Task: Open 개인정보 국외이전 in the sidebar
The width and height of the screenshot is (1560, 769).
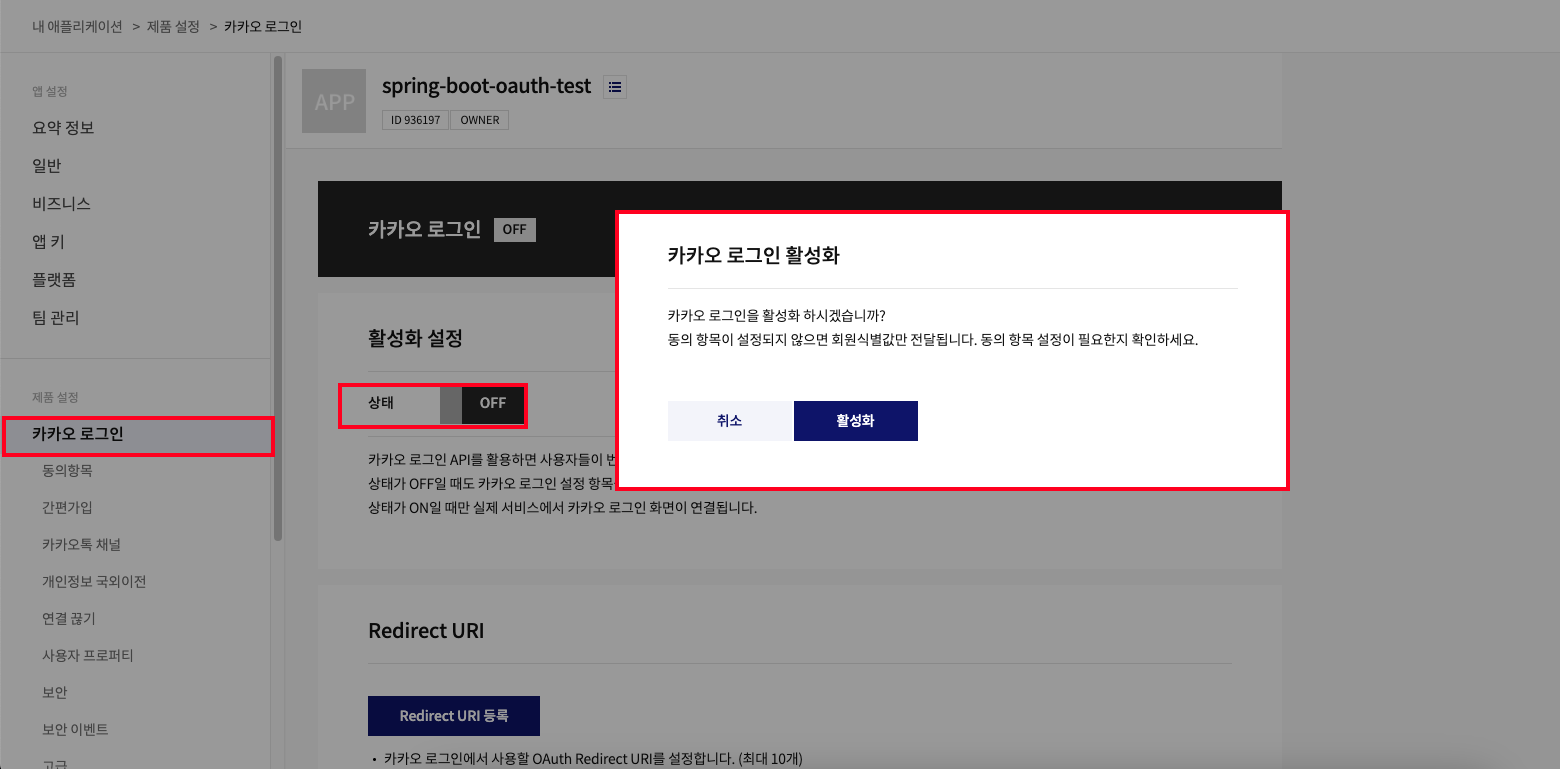Action: 94,581
